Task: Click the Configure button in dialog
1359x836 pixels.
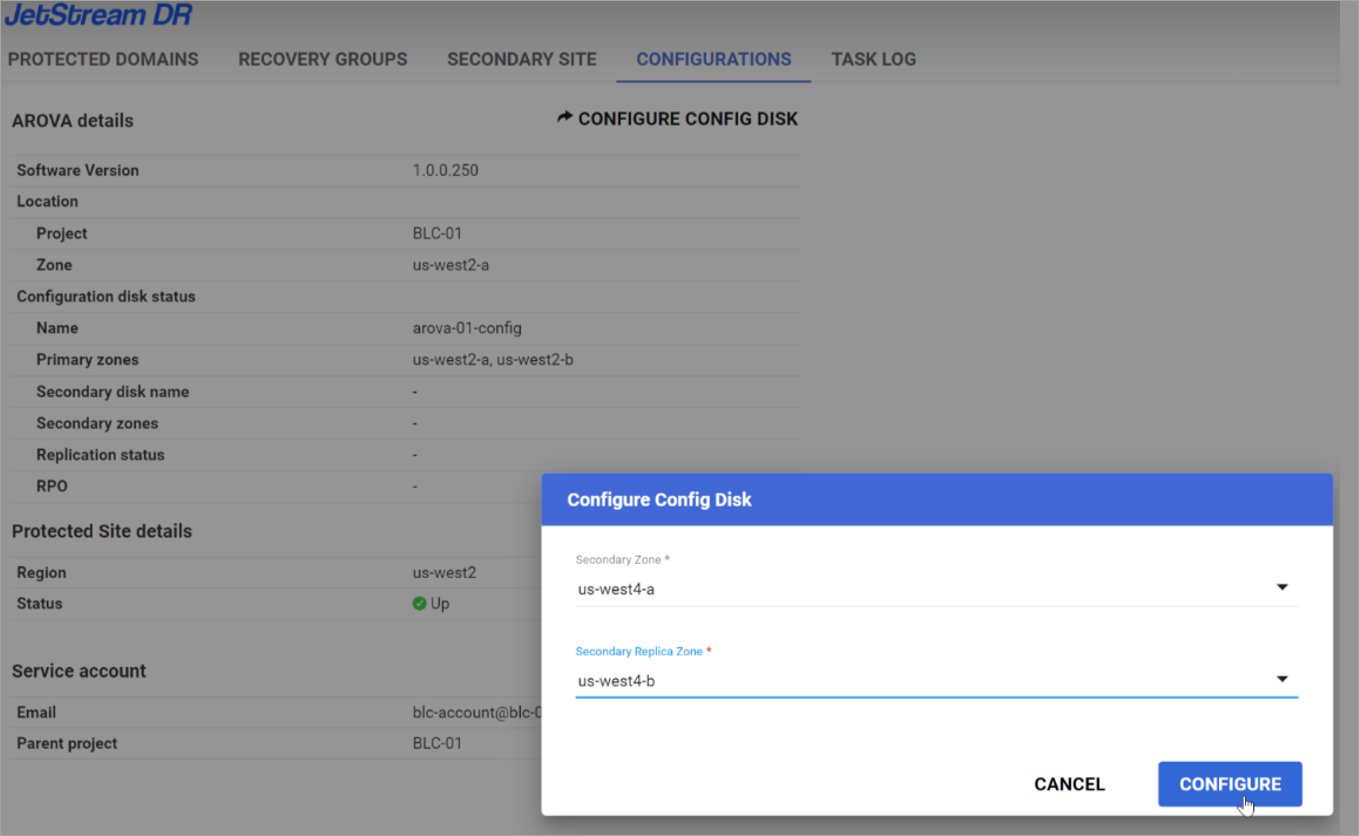Action: tap(1230, 784)
